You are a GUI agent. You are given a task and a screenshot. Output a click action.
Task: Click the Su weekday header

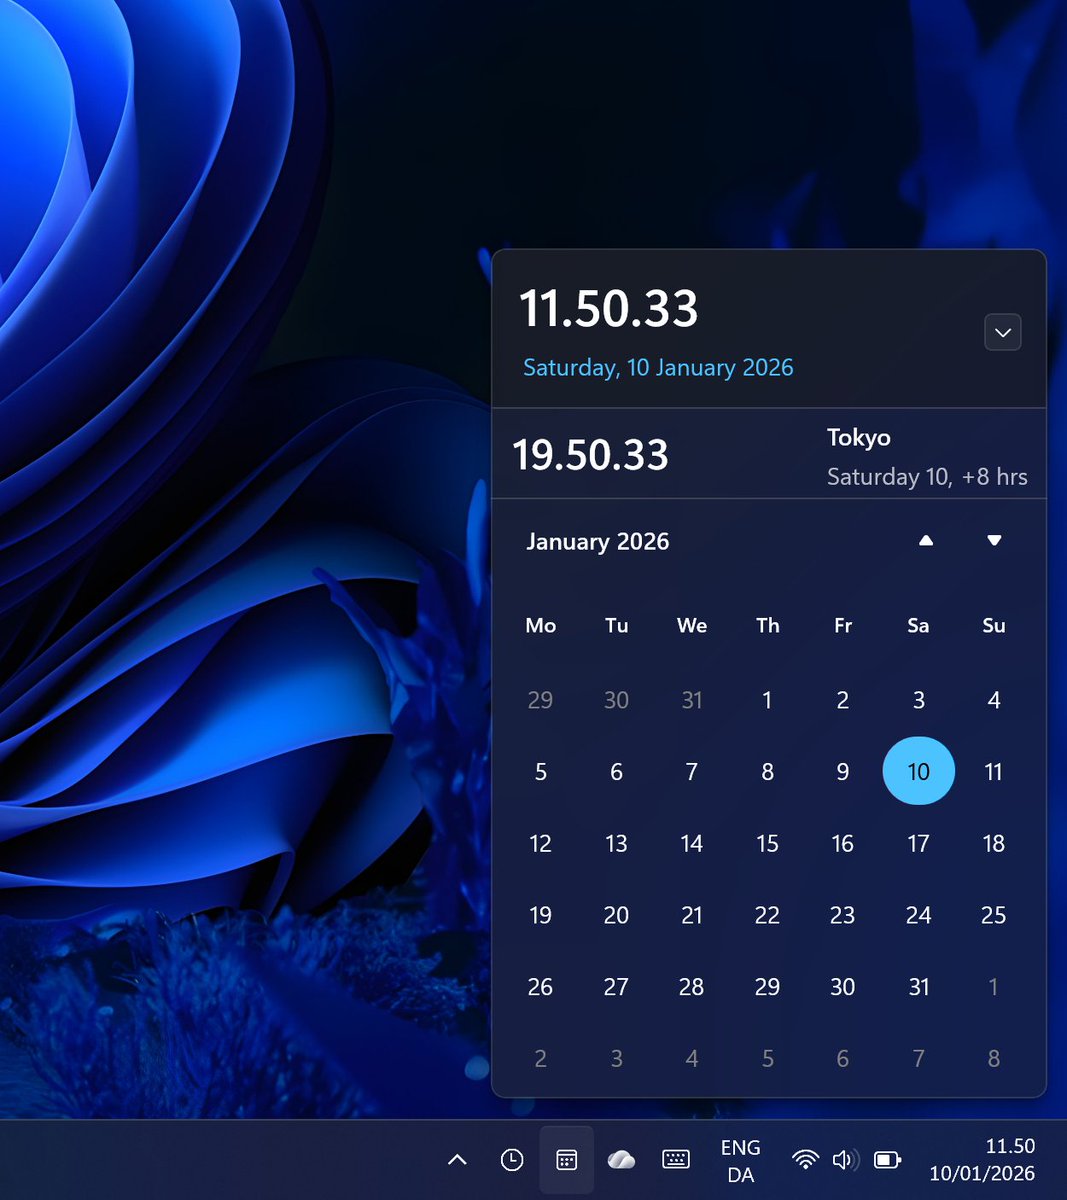[994, 626]
